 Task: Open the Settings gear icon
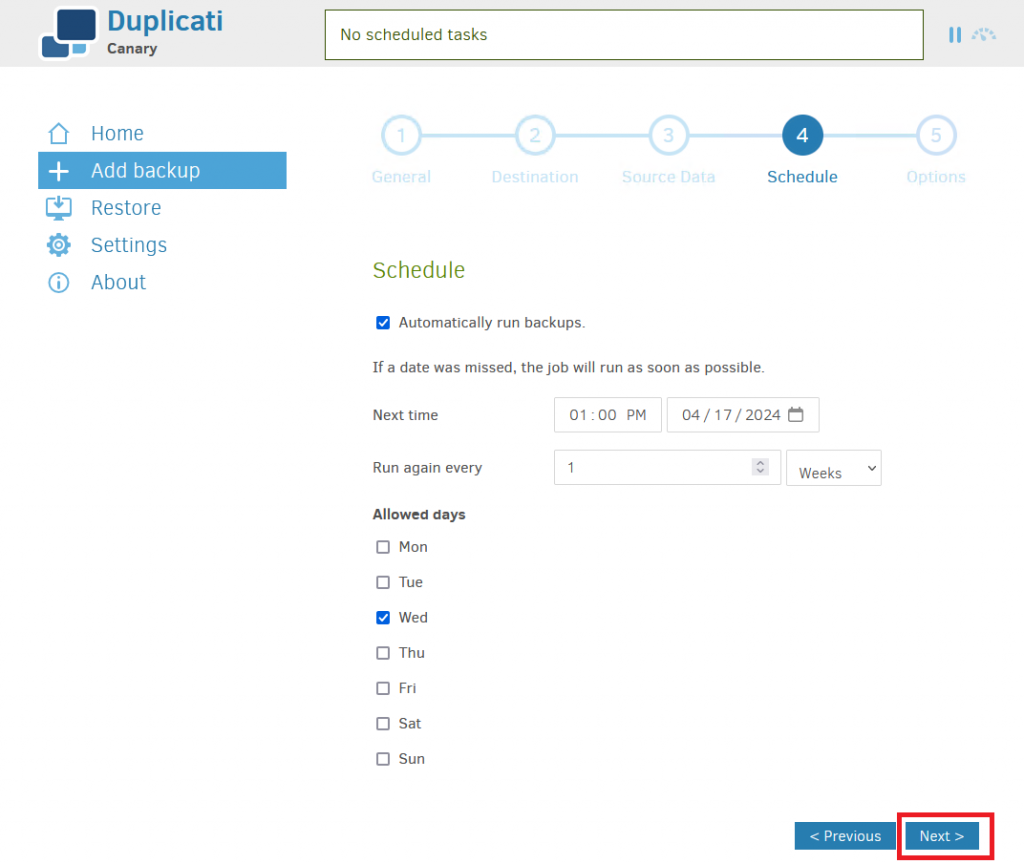[59, 245]
